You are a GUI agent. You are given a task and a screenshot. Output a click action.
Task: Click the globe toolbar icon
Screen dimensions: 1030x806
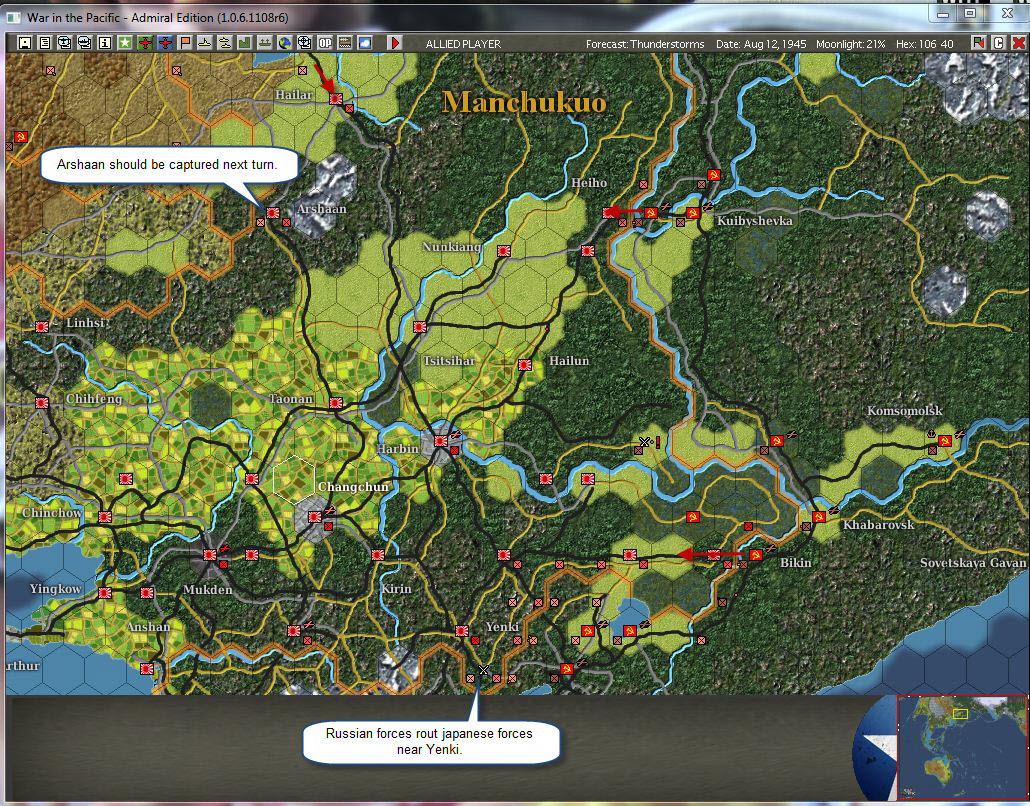pyautogui.click(x=284, y=43)
